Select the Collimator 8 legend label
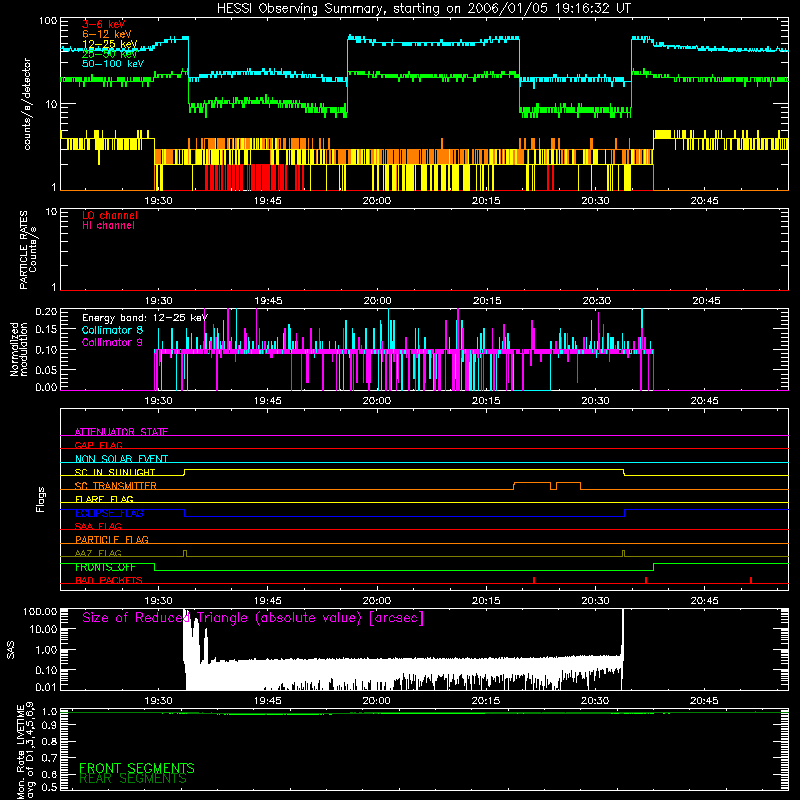Viewport: 800px width, 800px height. pyautogui.click(x=112, y=330)
